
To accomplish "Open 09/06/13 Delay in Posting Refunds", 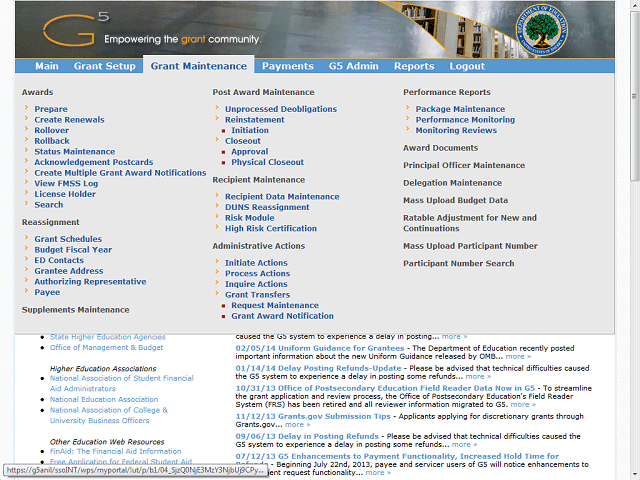I will 307,436.
